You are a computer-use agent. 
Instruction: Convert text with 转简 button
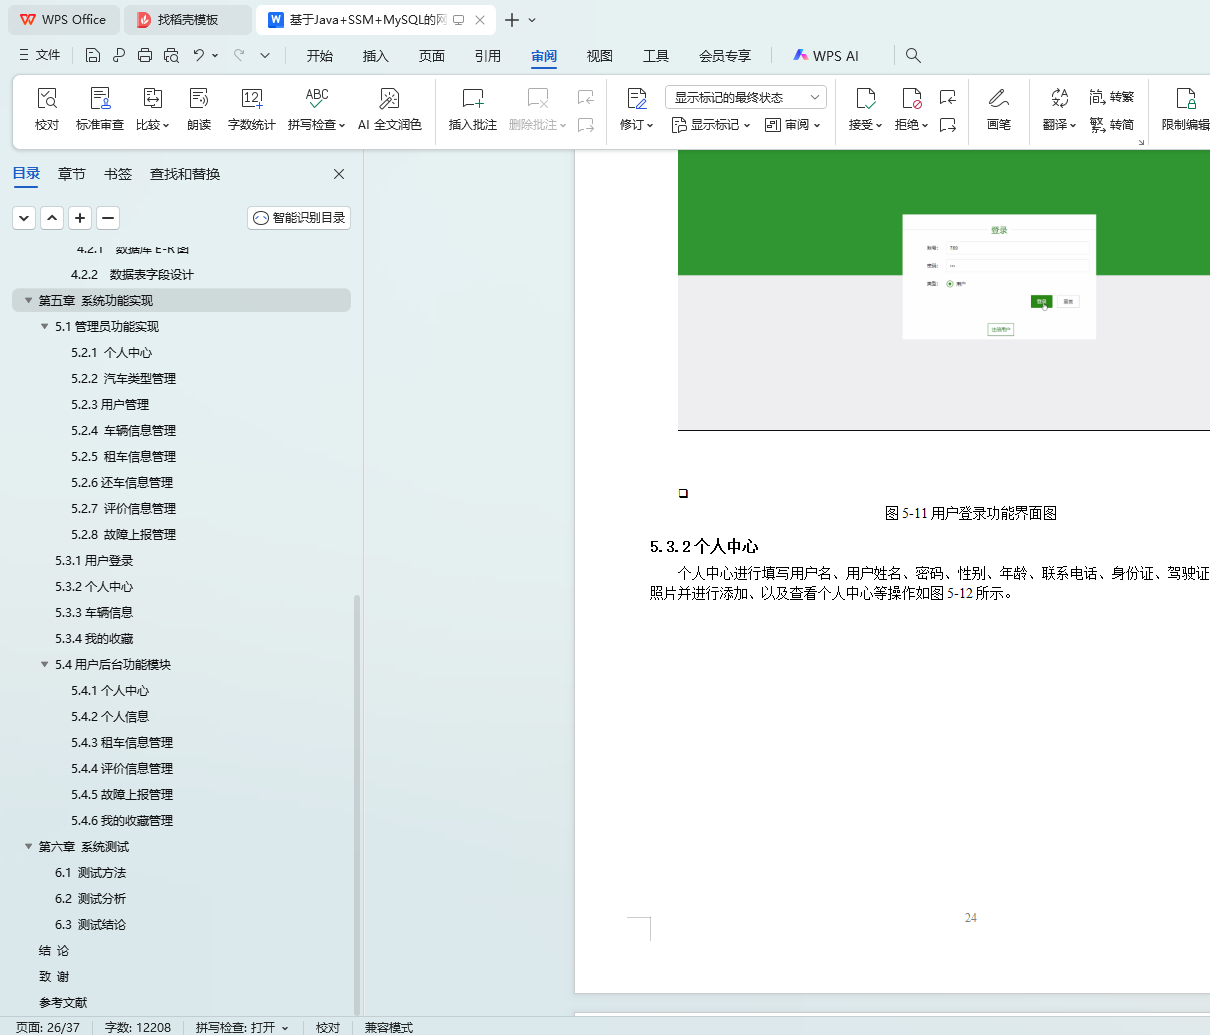point(1112,125)
